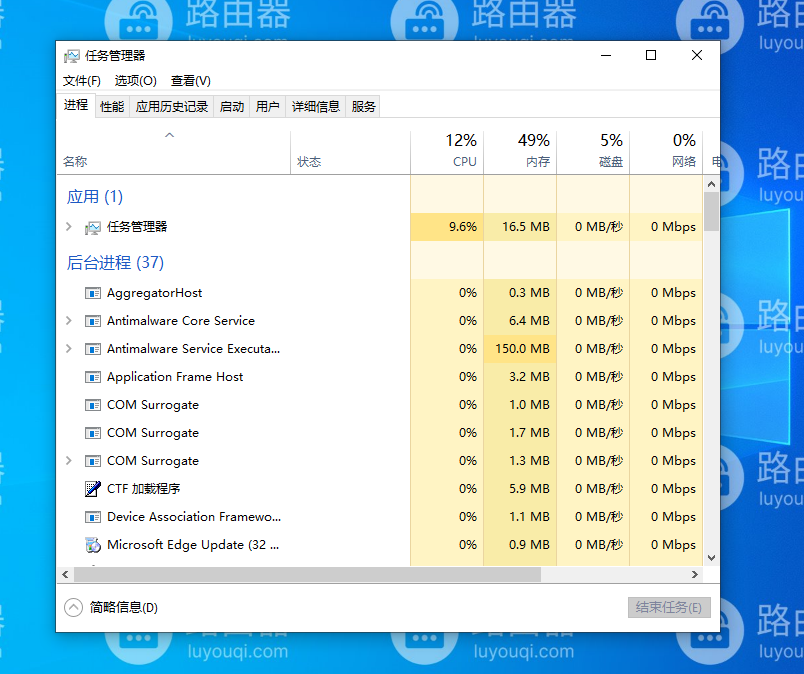Screen dimensions: 804x674
Task: Click the 0.9 MB memory value
Action: coord(529,545)
